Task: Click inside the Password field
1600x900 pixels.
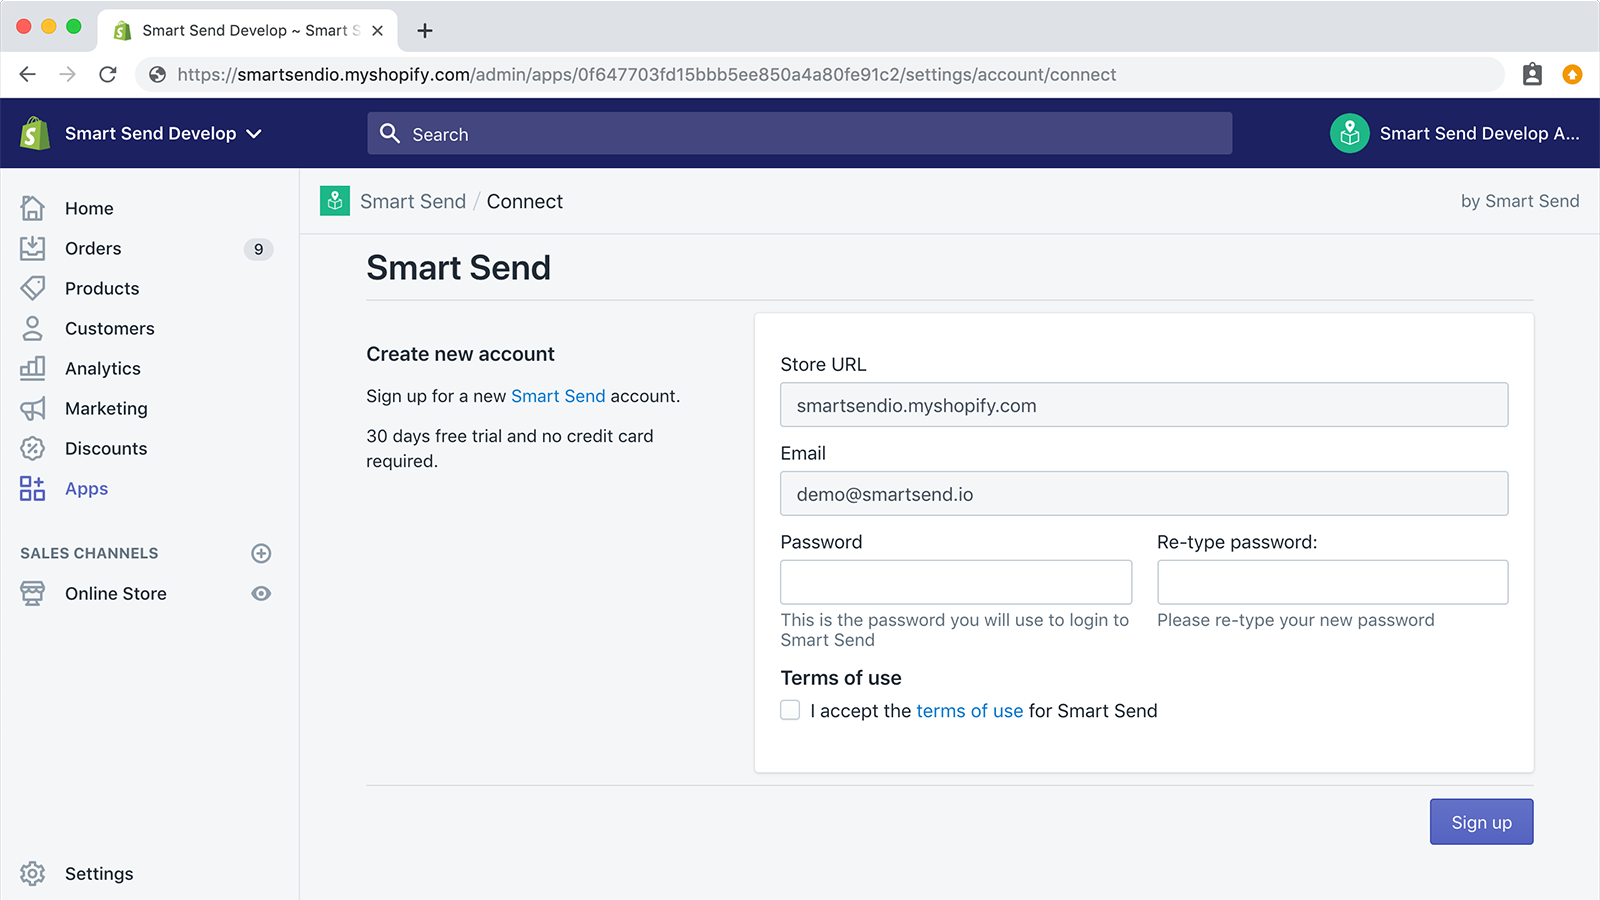Action: coord(956,581)
